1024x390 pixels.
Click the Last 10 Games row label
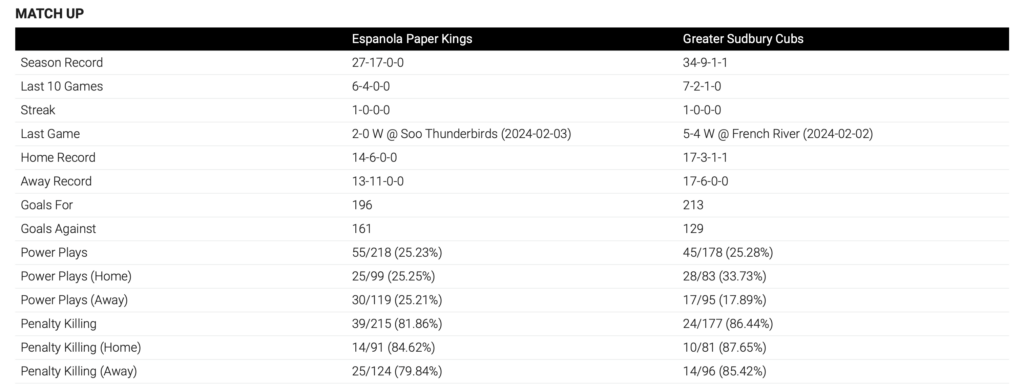[61, 86]
